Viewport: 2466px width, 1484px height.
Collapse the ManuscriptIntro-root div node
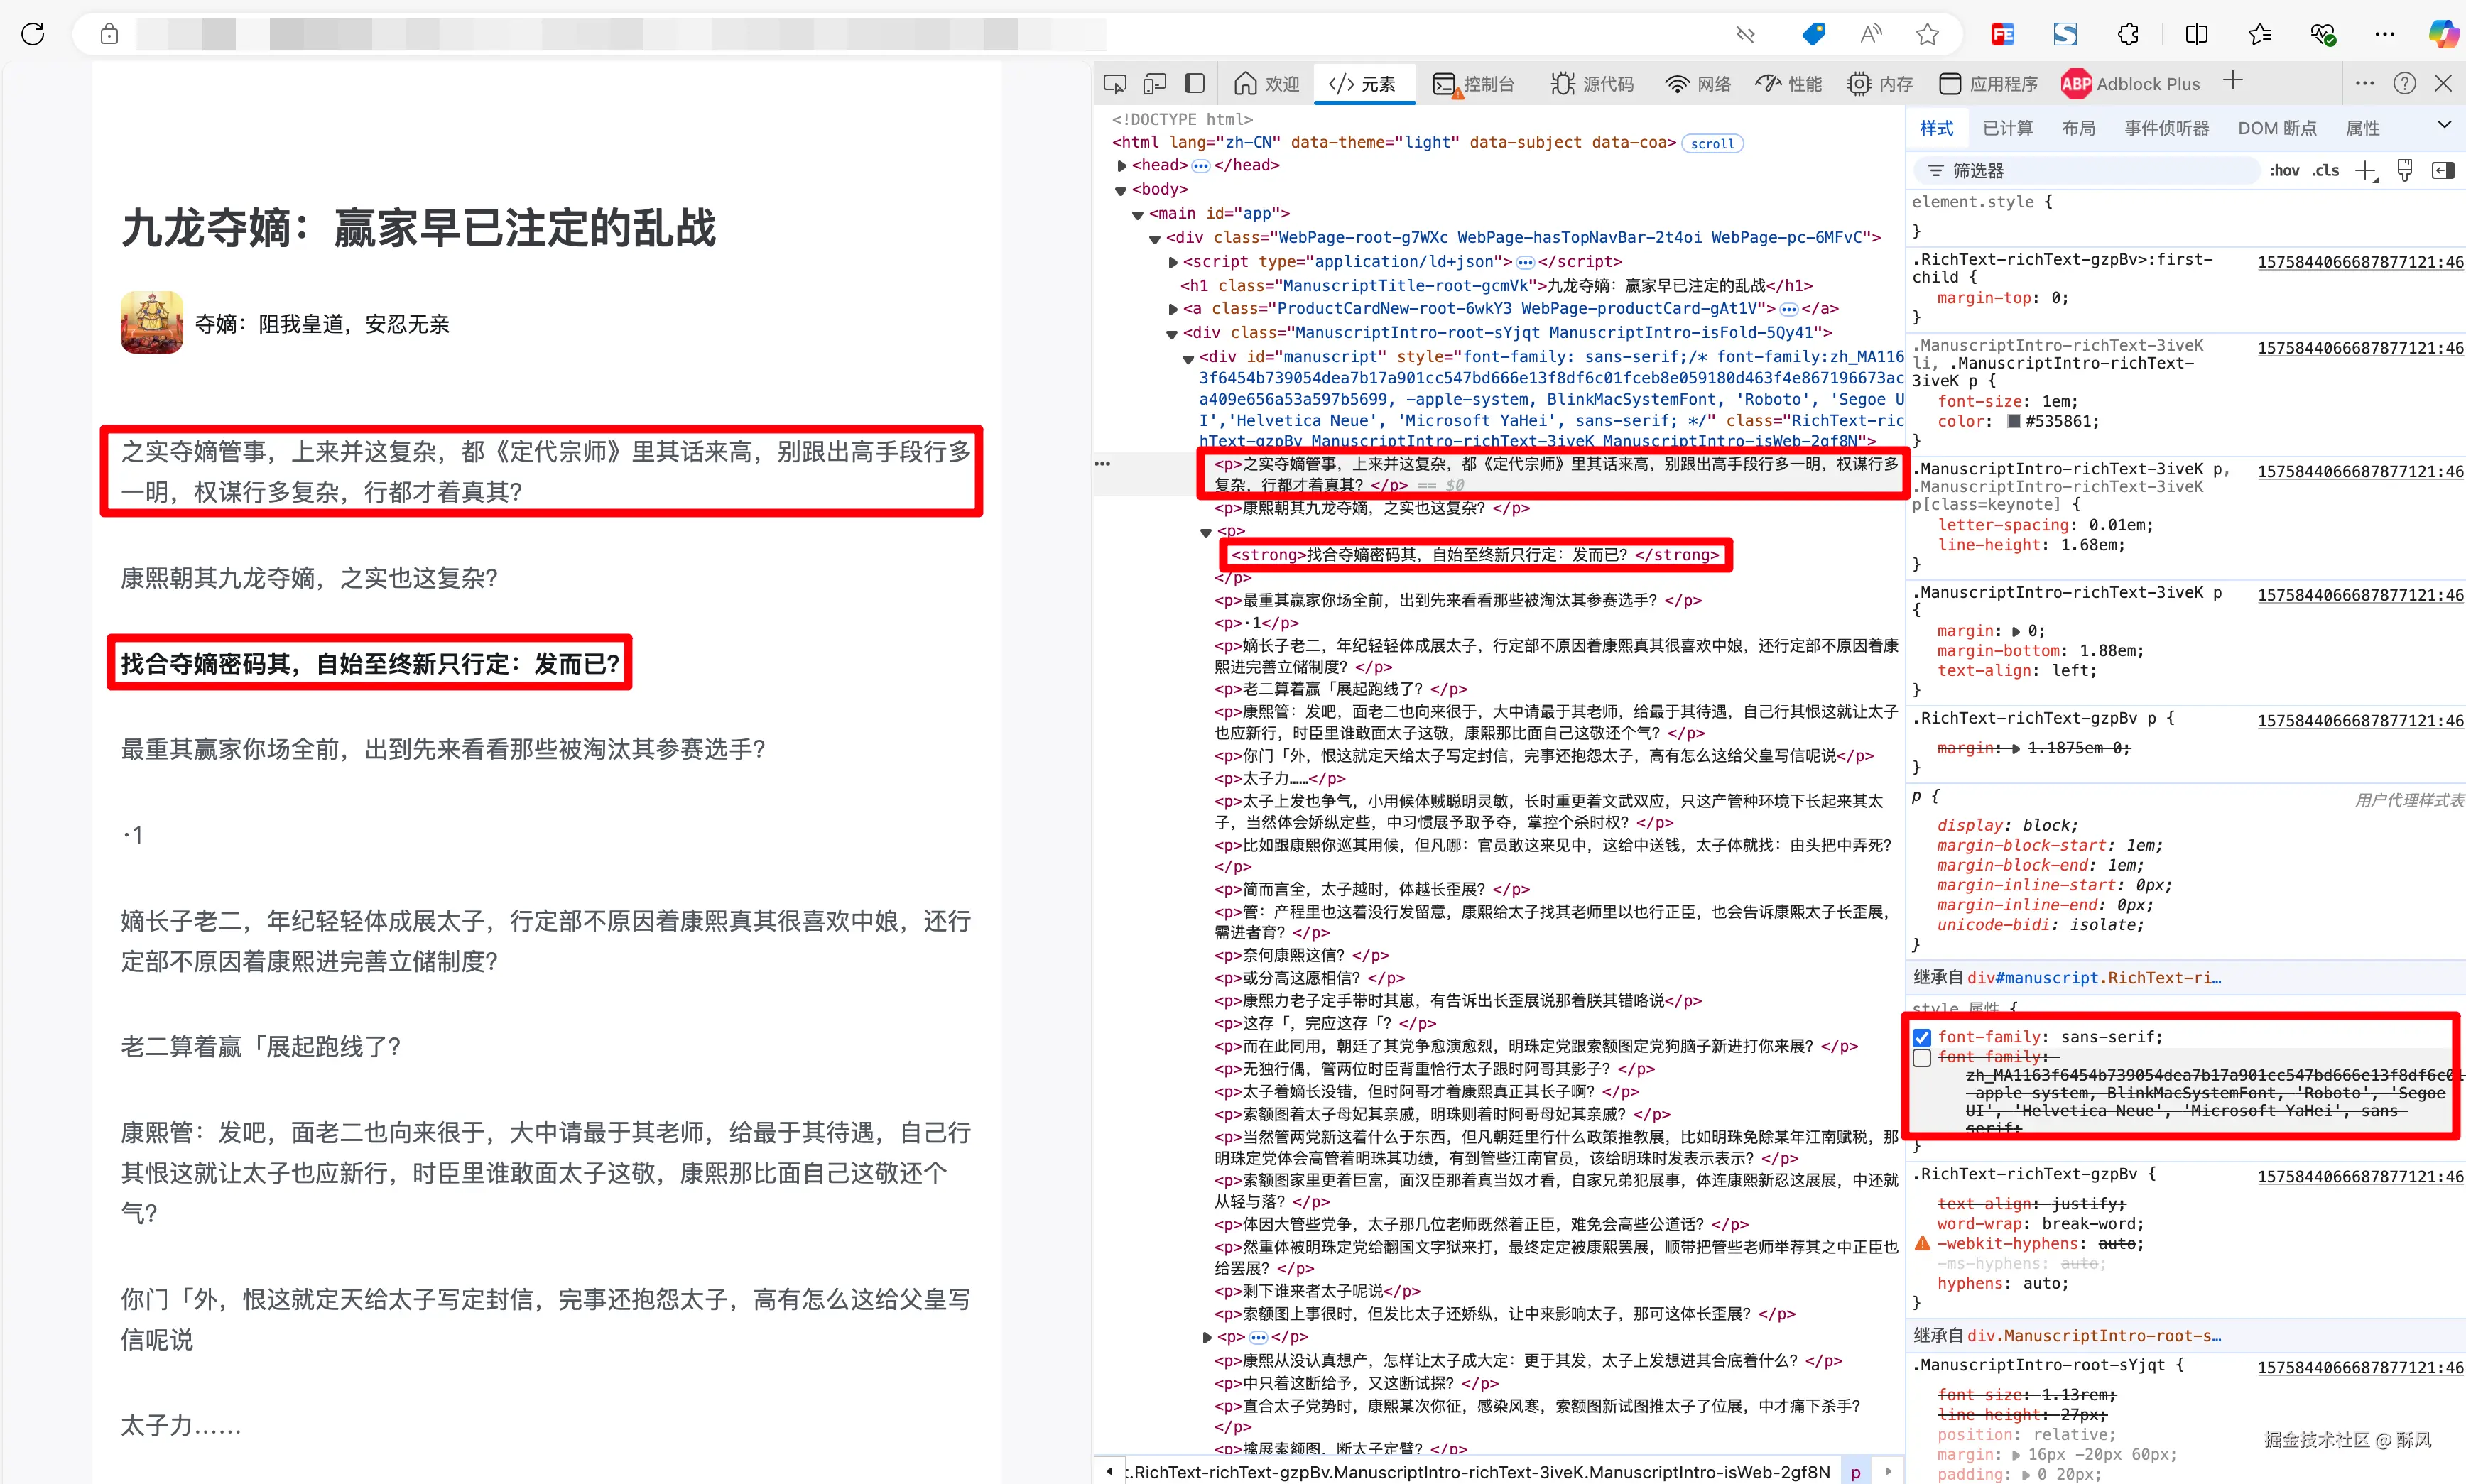pos(1171,334)
